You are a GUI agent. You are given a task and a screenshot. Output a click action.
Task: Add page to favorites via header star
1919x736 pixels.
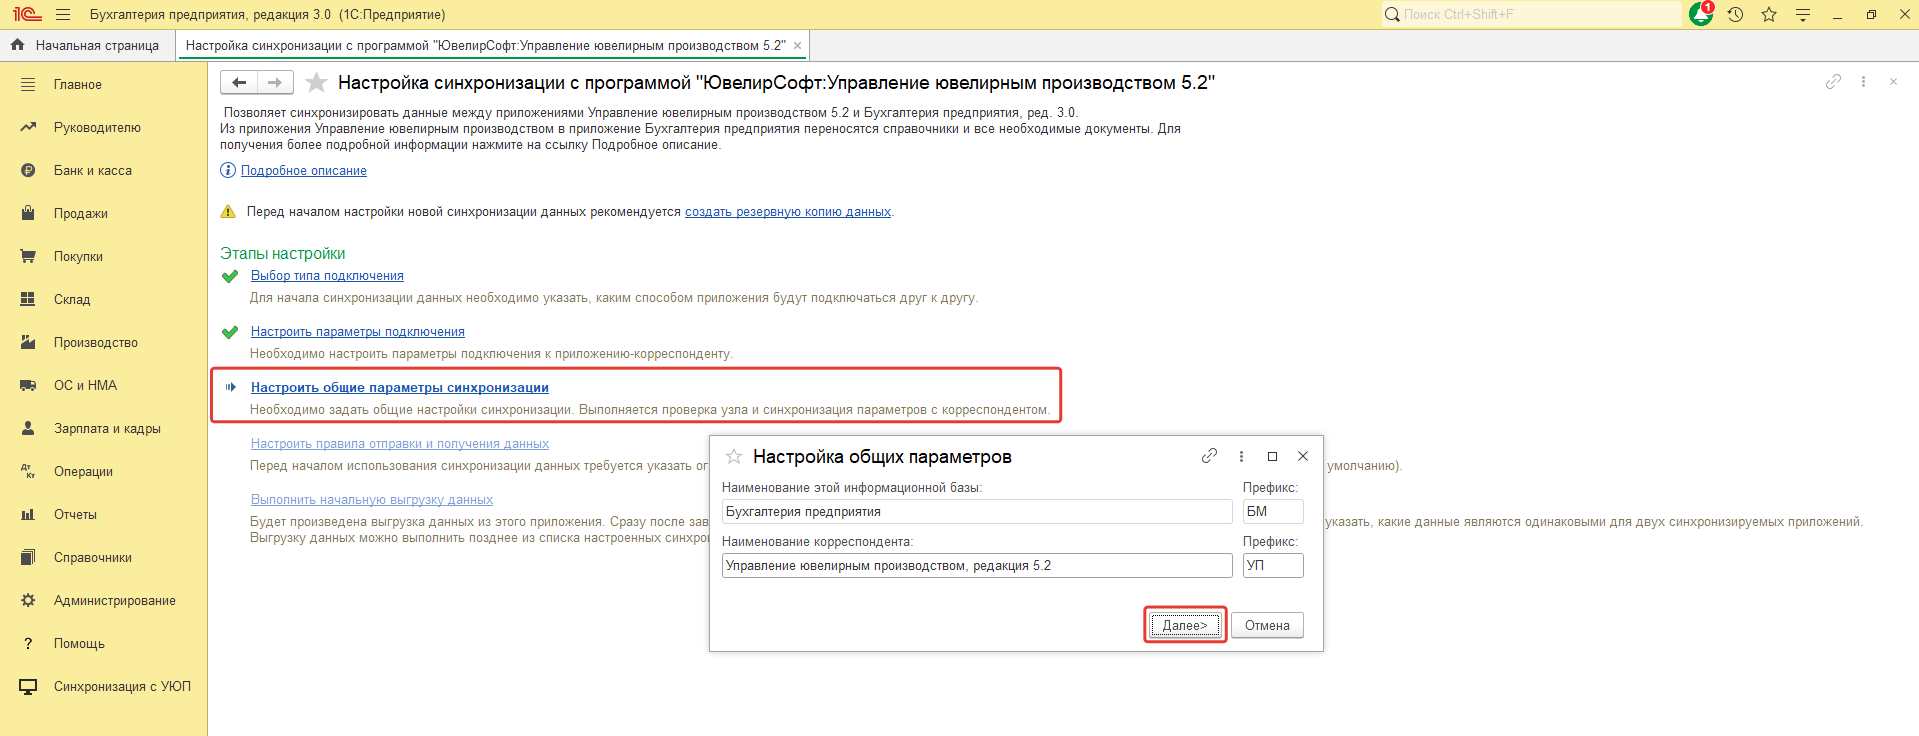pyautogui.click(x=316, y=82)
